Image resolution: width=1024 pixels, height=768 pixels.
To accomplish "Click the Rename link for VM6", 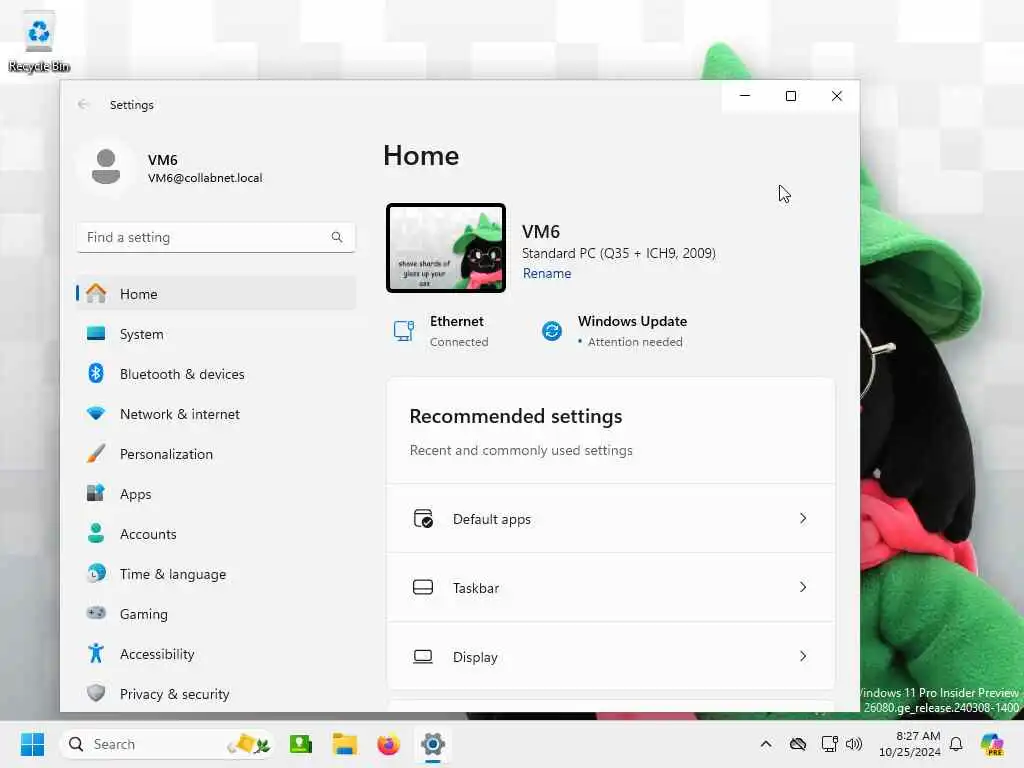I will [547, 274].
